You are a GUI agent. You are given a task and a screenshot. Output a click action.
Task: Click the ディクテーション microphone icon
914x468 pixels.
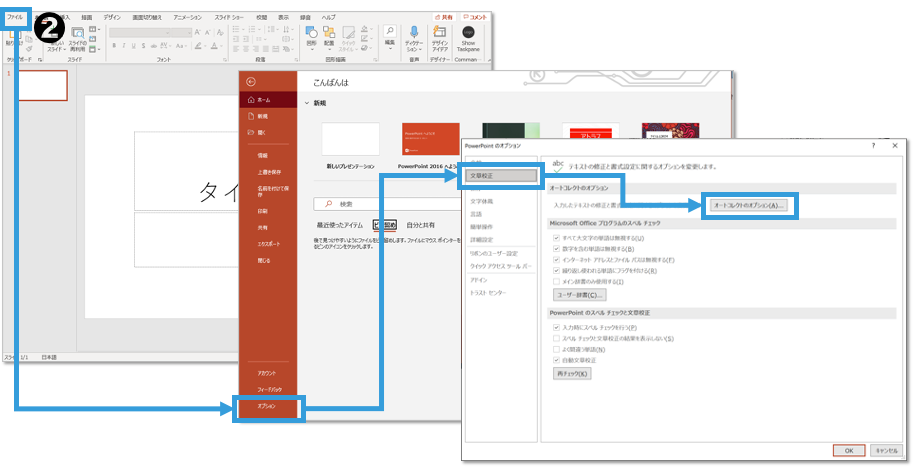[x=413, y=33]
